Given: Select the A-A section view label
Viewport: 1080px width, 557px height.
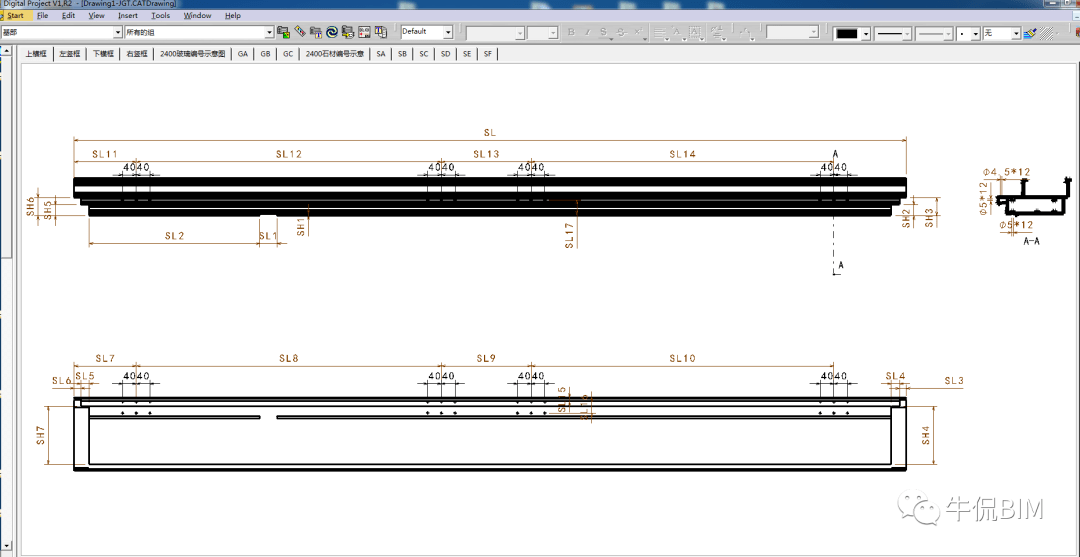Looking at the screenshot, I should [1031, 242].
